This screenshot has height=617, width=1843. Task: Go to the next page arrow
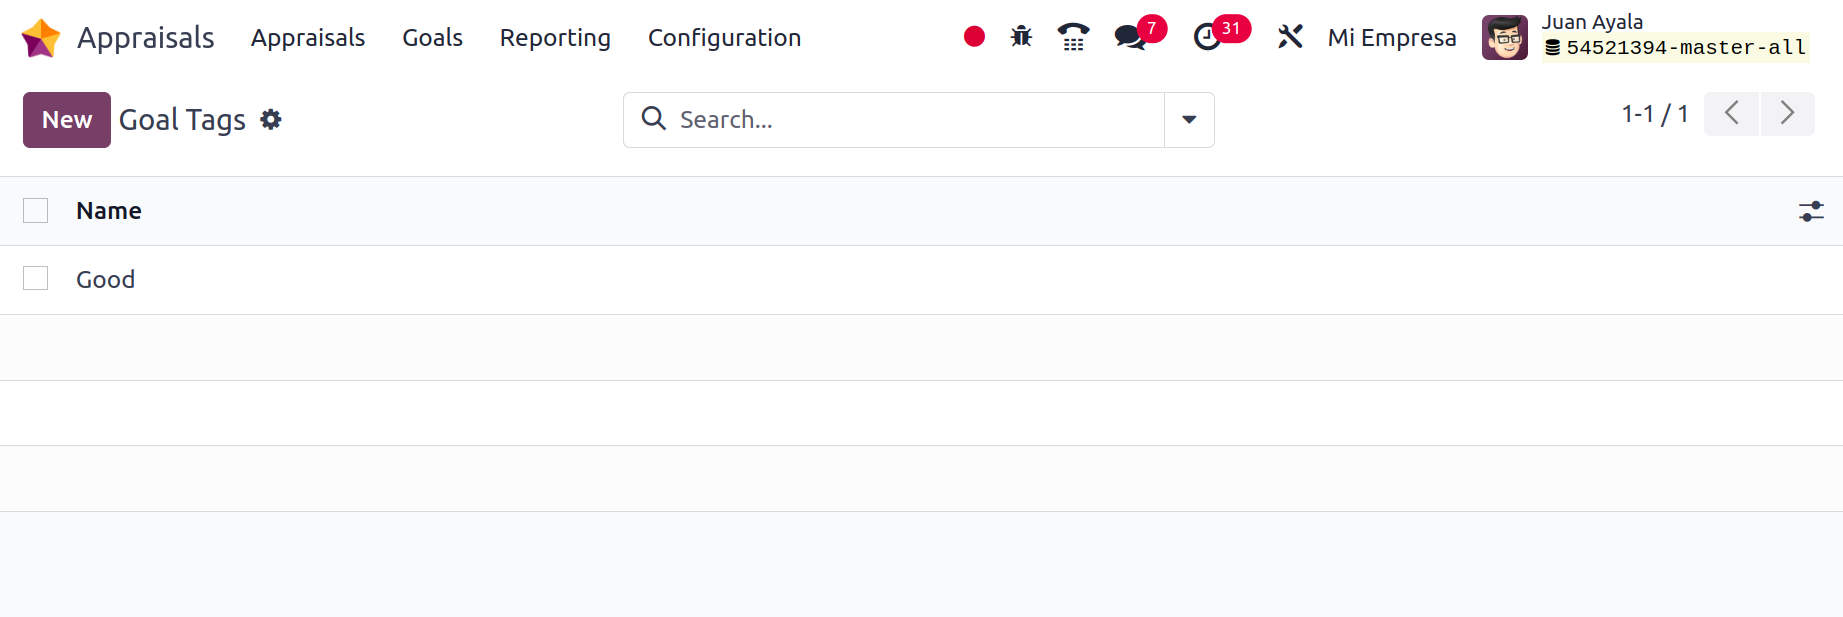point(1787,114)
